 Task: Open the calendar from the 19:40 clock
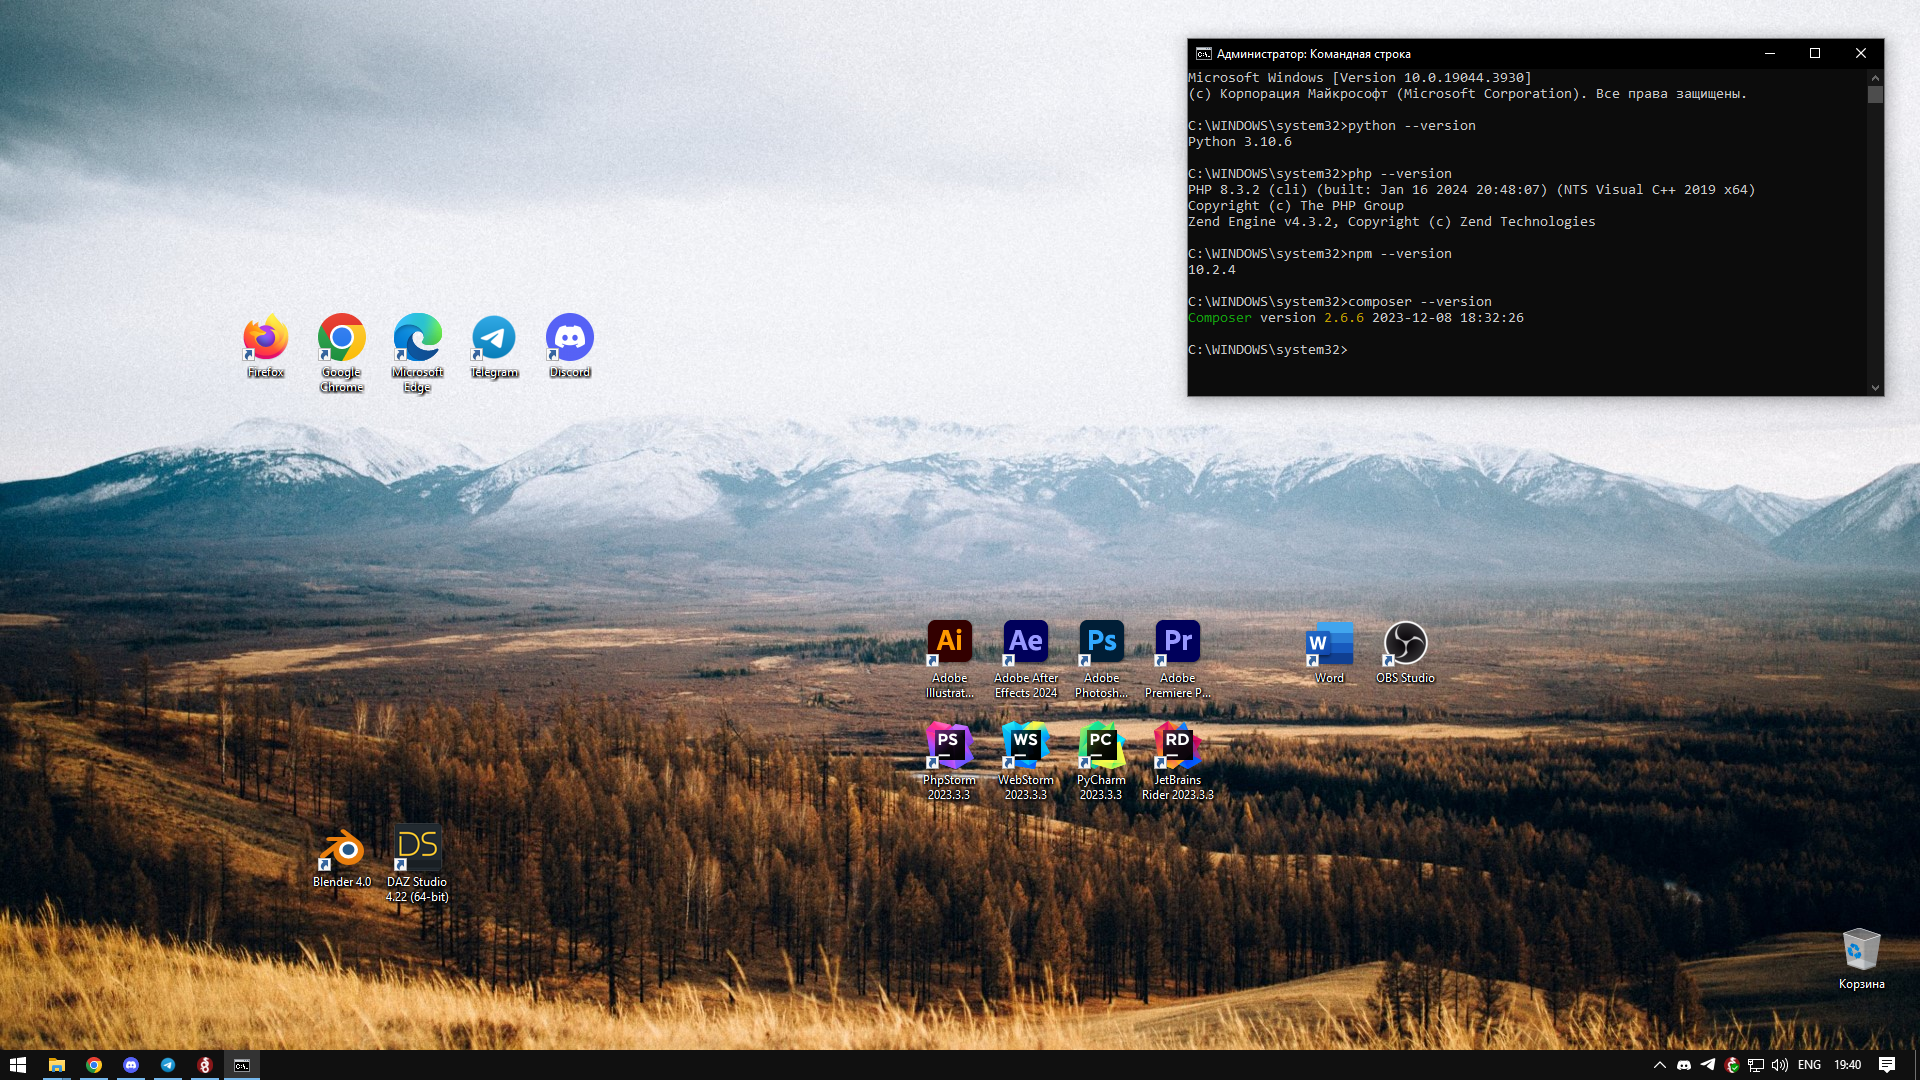coord(1848,1065)
